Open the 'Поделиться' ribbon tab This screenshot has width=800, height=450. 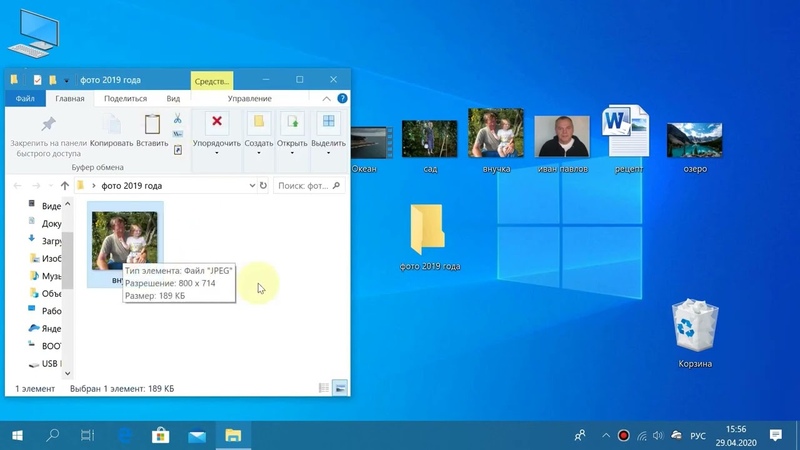point(125,99)
